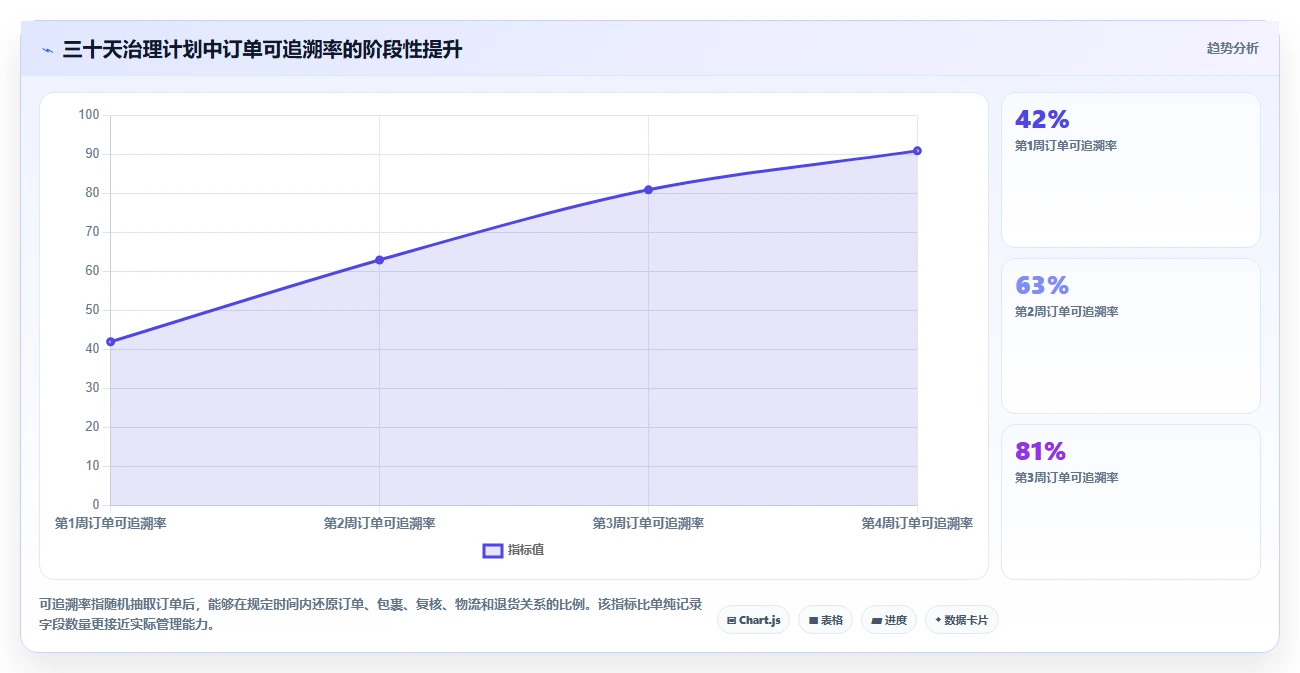
Task: Click the 42% value card
Action: click(1130, 170)
